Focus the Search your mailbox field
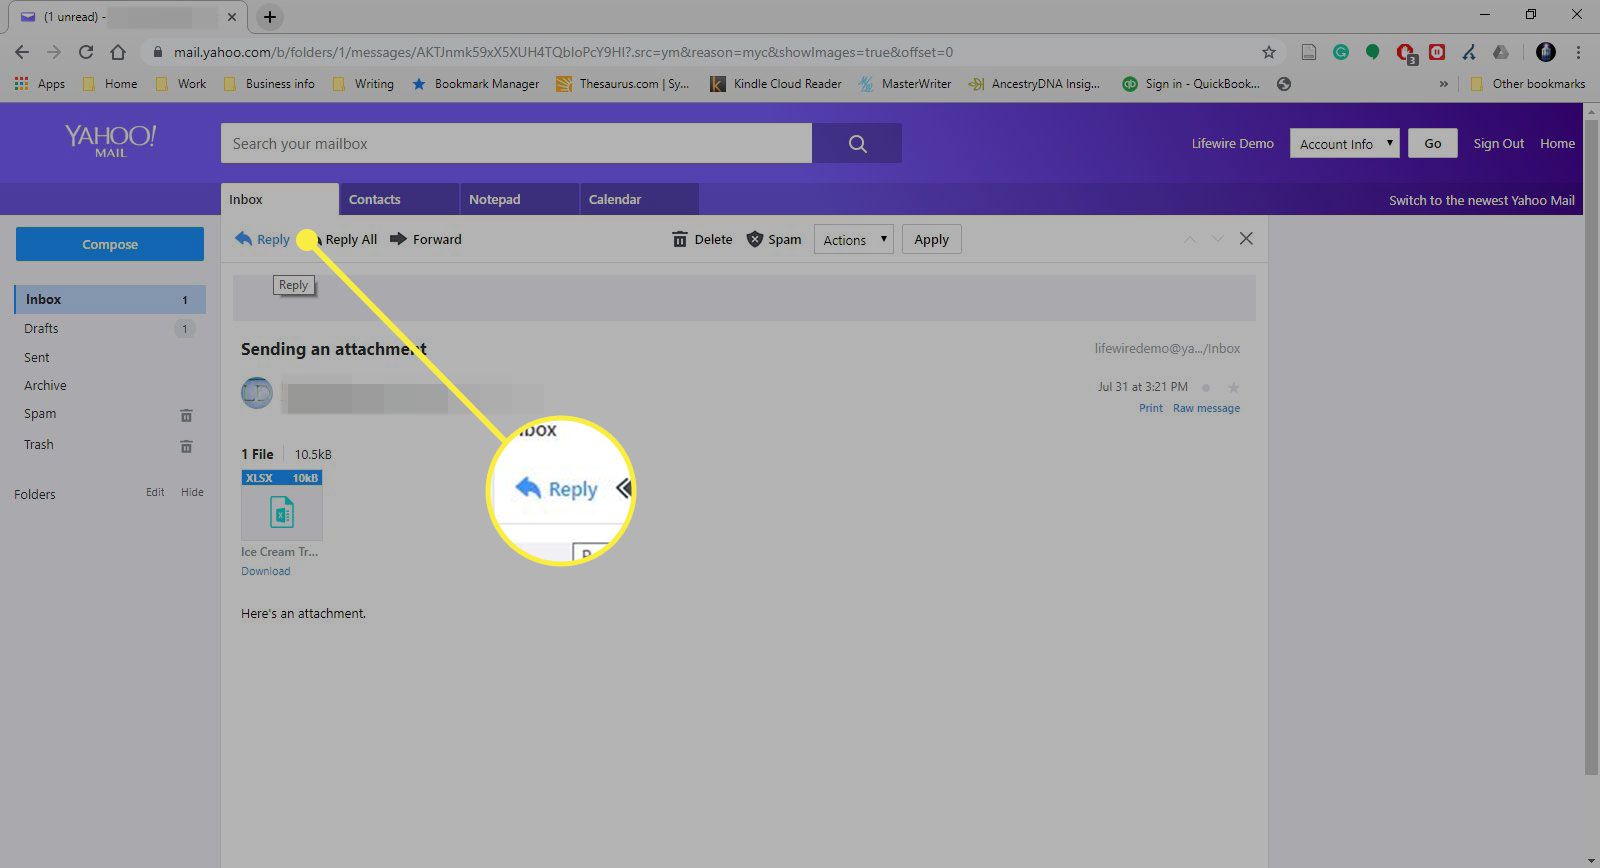 point(516,143)
